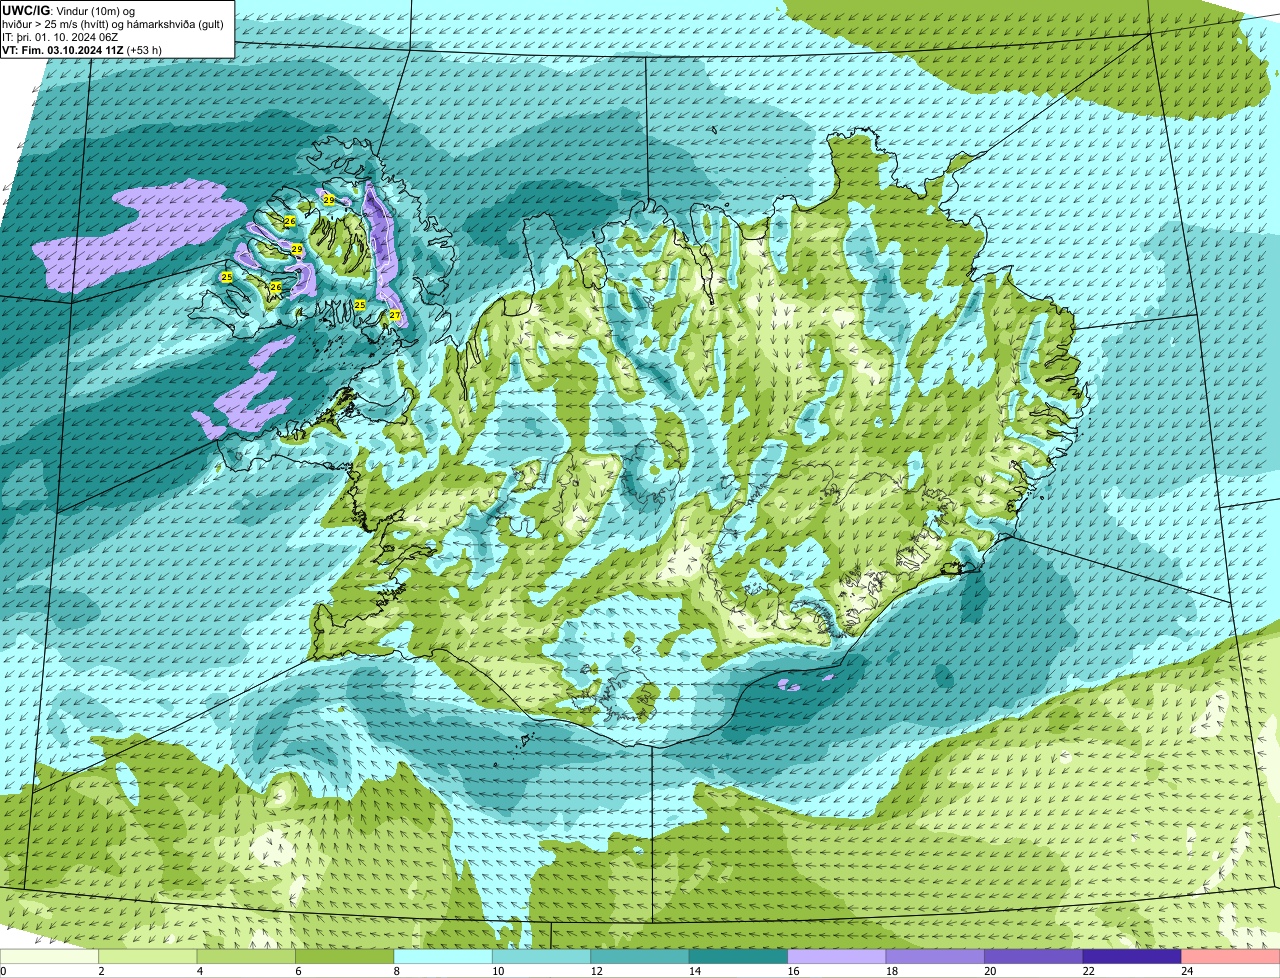The width and height of the screenshot is (1280, 978).
Task: Click the "24" label on the color scale
Action: 1186,971
